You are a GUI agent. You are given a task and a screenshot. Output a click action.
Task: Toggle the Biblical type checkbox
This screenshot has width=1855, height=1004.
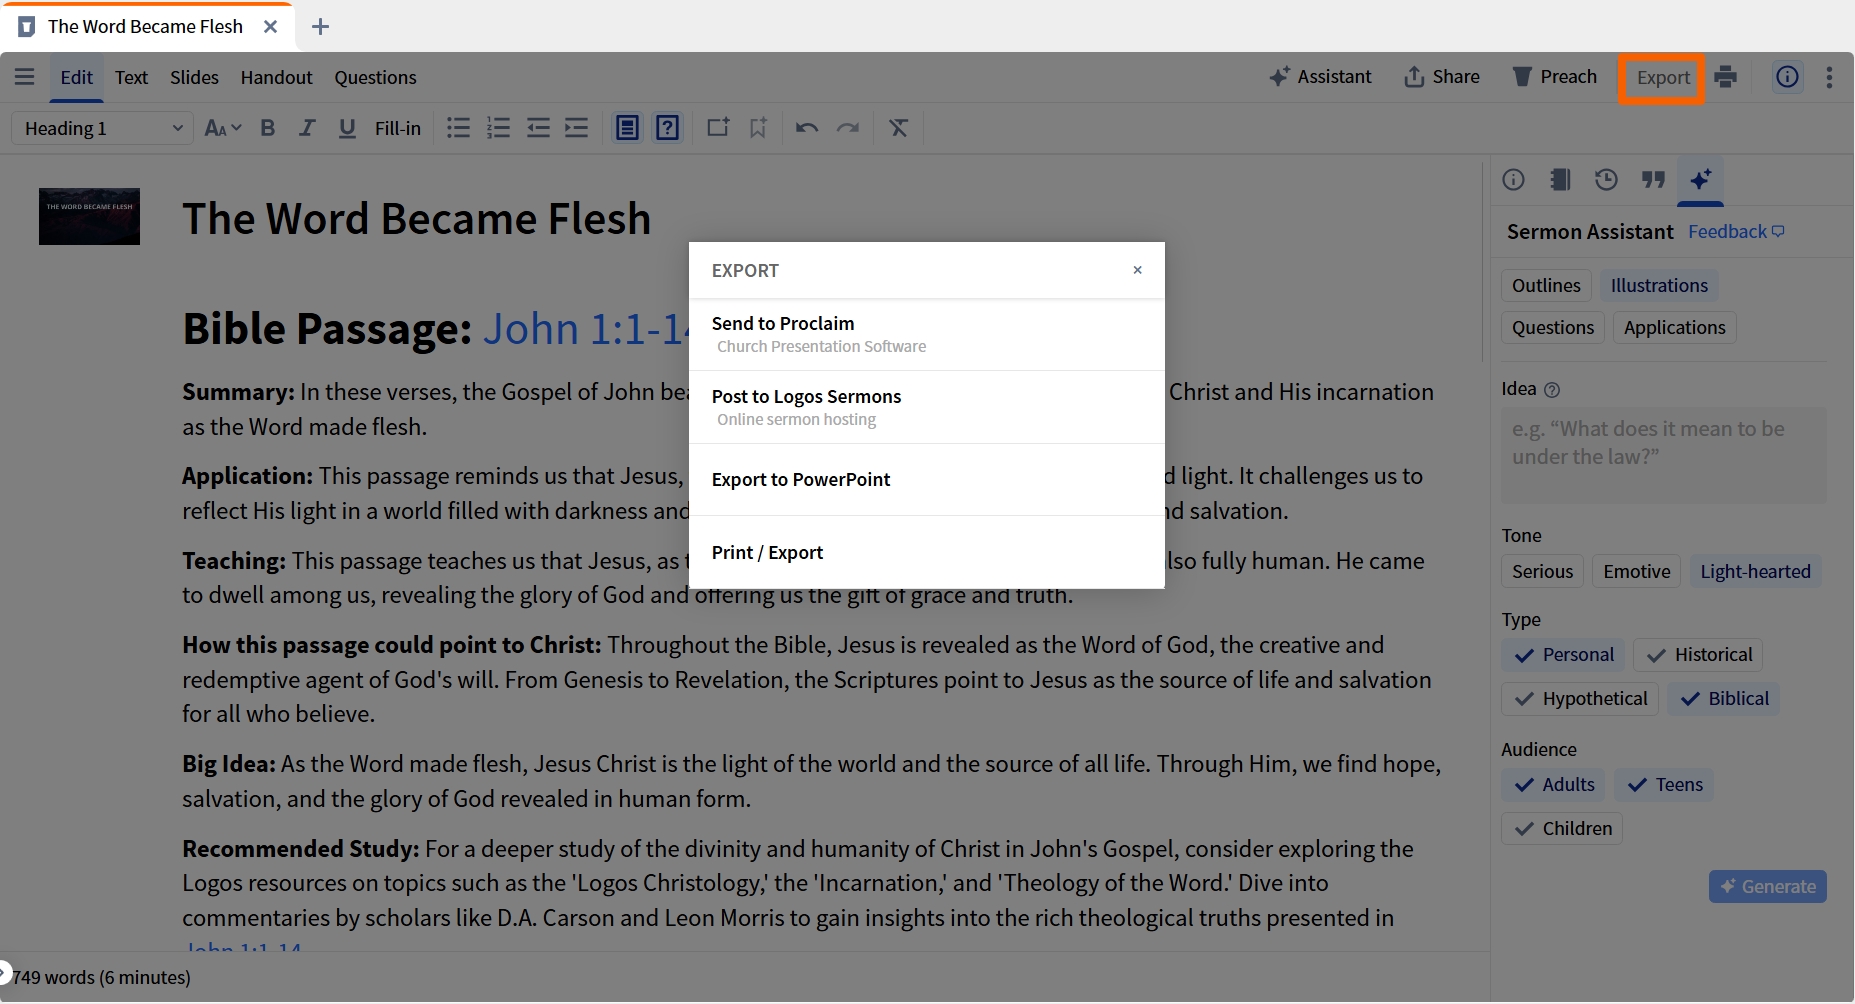click(x=1724, y=699)
